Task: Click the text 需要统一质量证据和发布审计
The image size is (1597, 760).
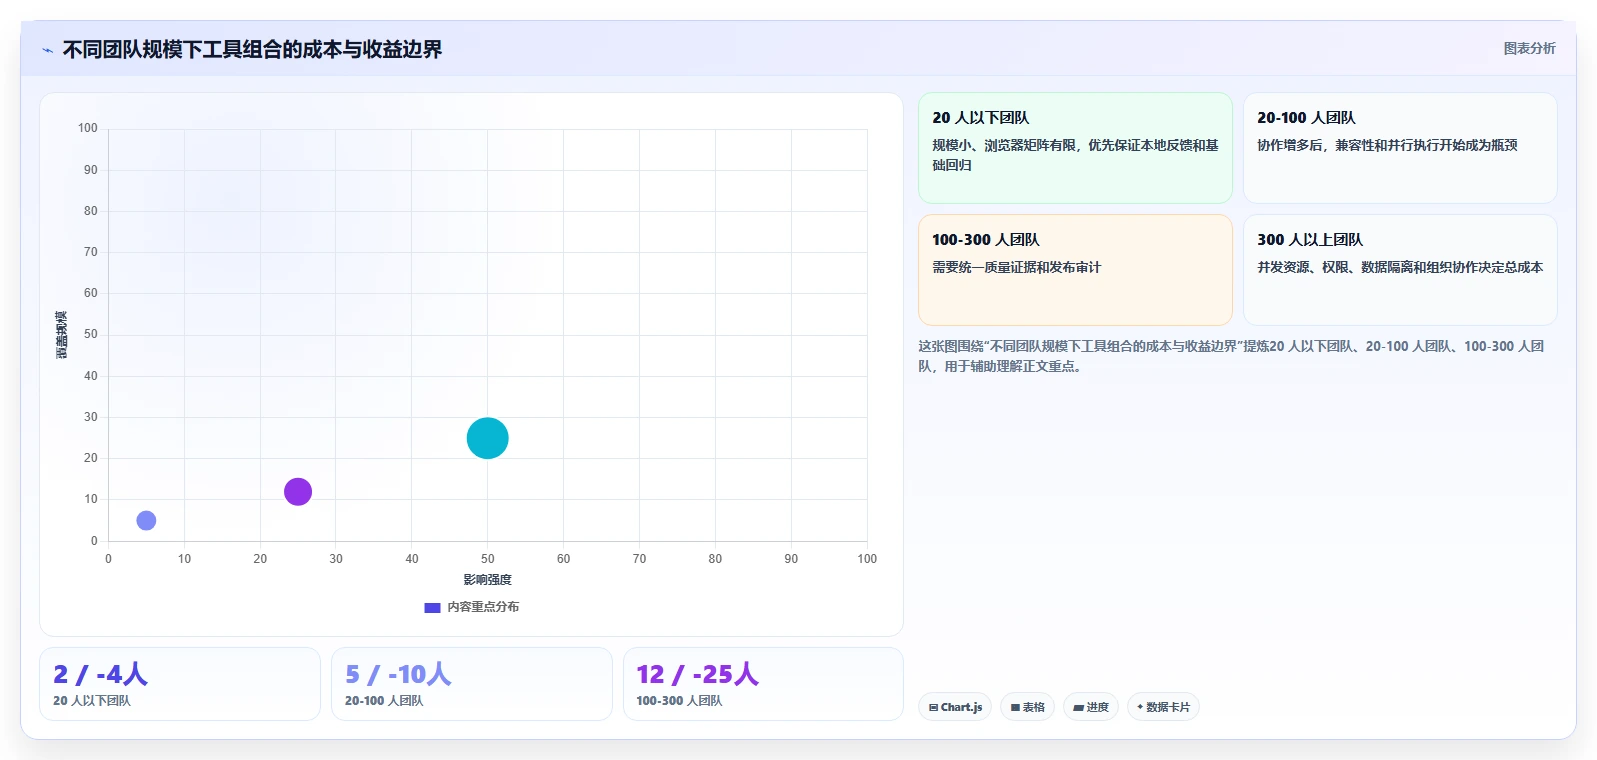Action: 1016,267
